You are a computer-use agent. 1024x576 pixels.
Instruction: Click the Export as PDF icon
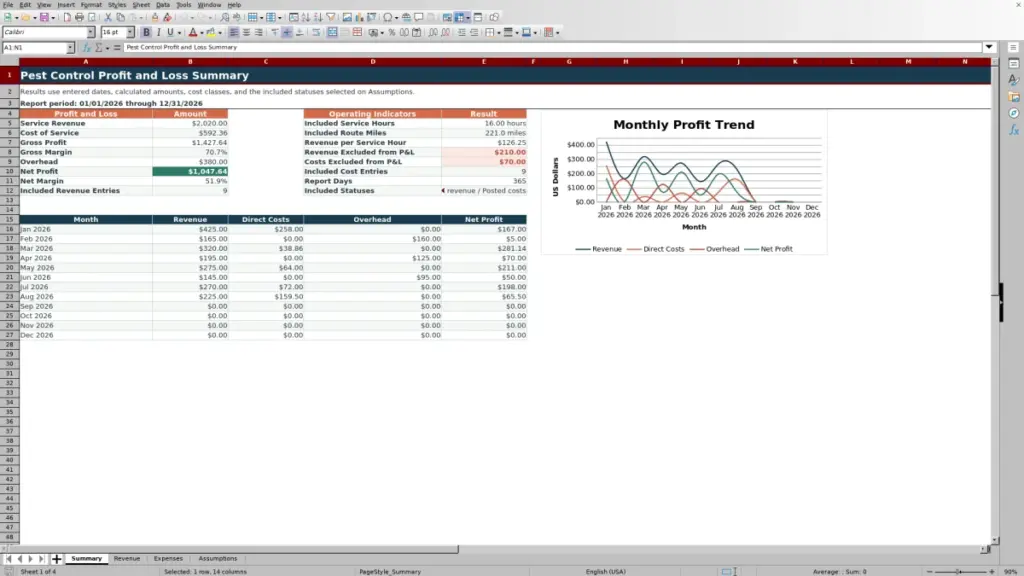pos(67,18)
